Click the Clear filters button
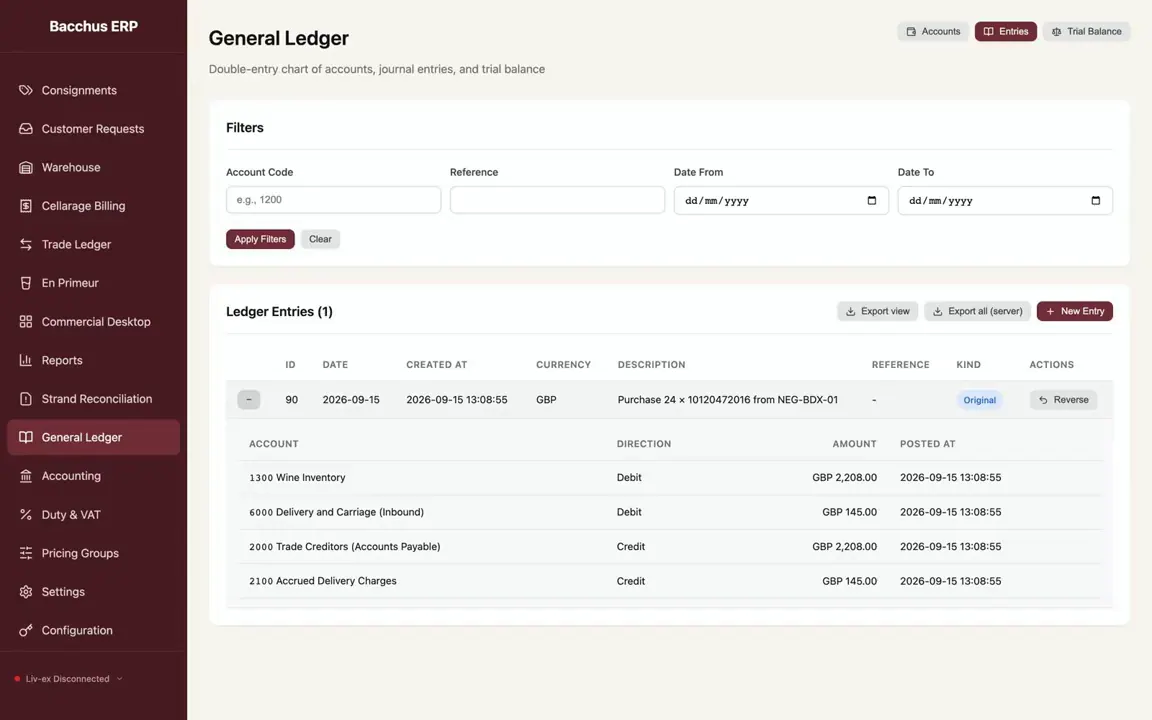This screenshot has height=720, width=1152. pos(320,239)
